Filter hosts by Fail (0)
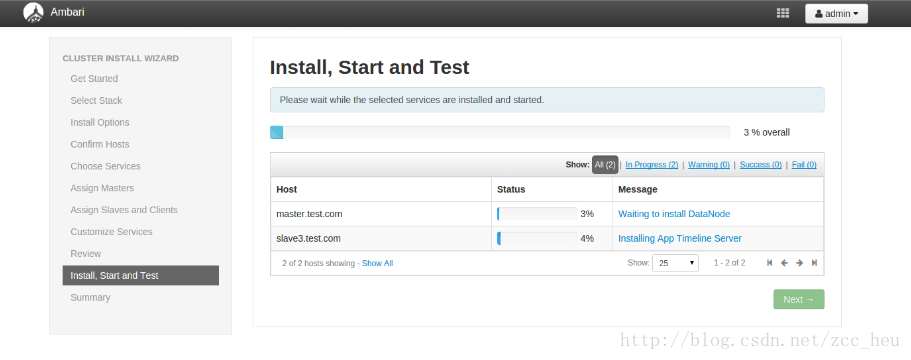911x360 pixels. pos(804,165)
